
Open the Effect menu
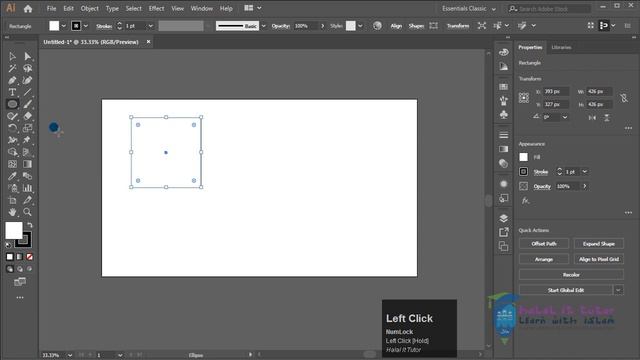point(156,8)
